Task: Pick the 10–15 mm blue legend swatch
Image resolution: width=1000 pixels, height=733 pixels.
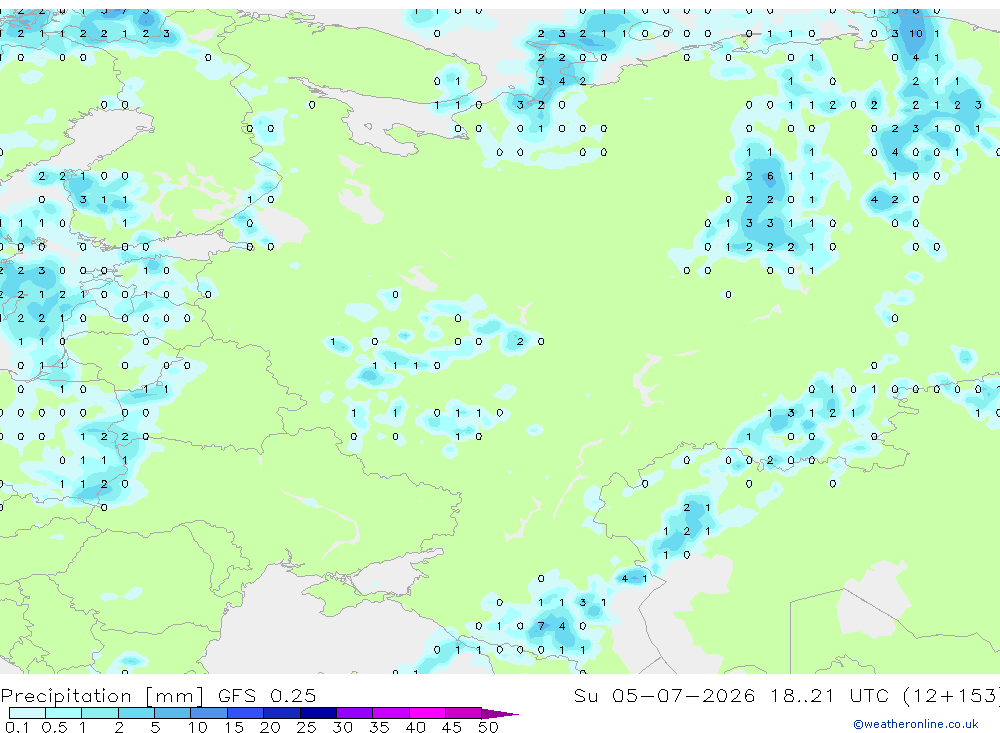Action: point(209,713)
